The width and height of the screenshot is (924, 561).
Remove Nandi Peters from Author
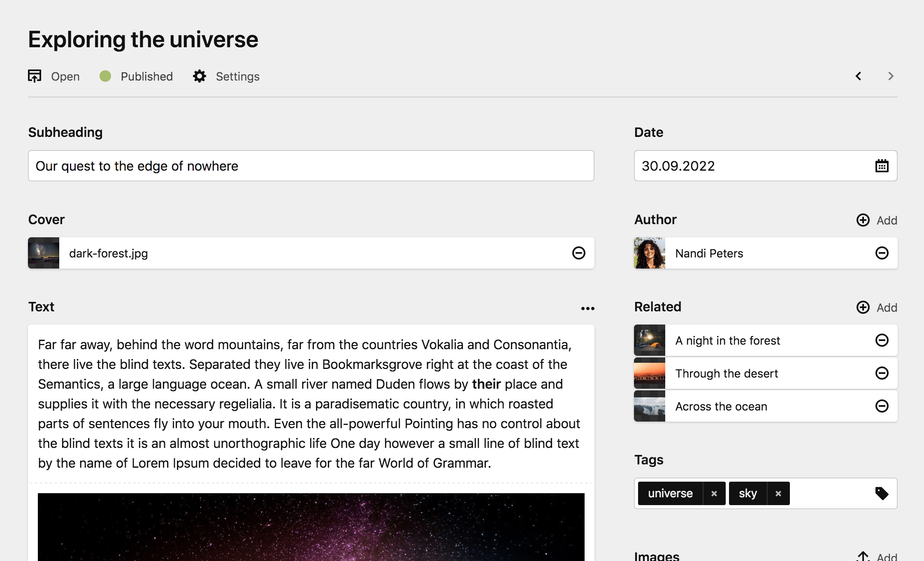tap(881, 253)
